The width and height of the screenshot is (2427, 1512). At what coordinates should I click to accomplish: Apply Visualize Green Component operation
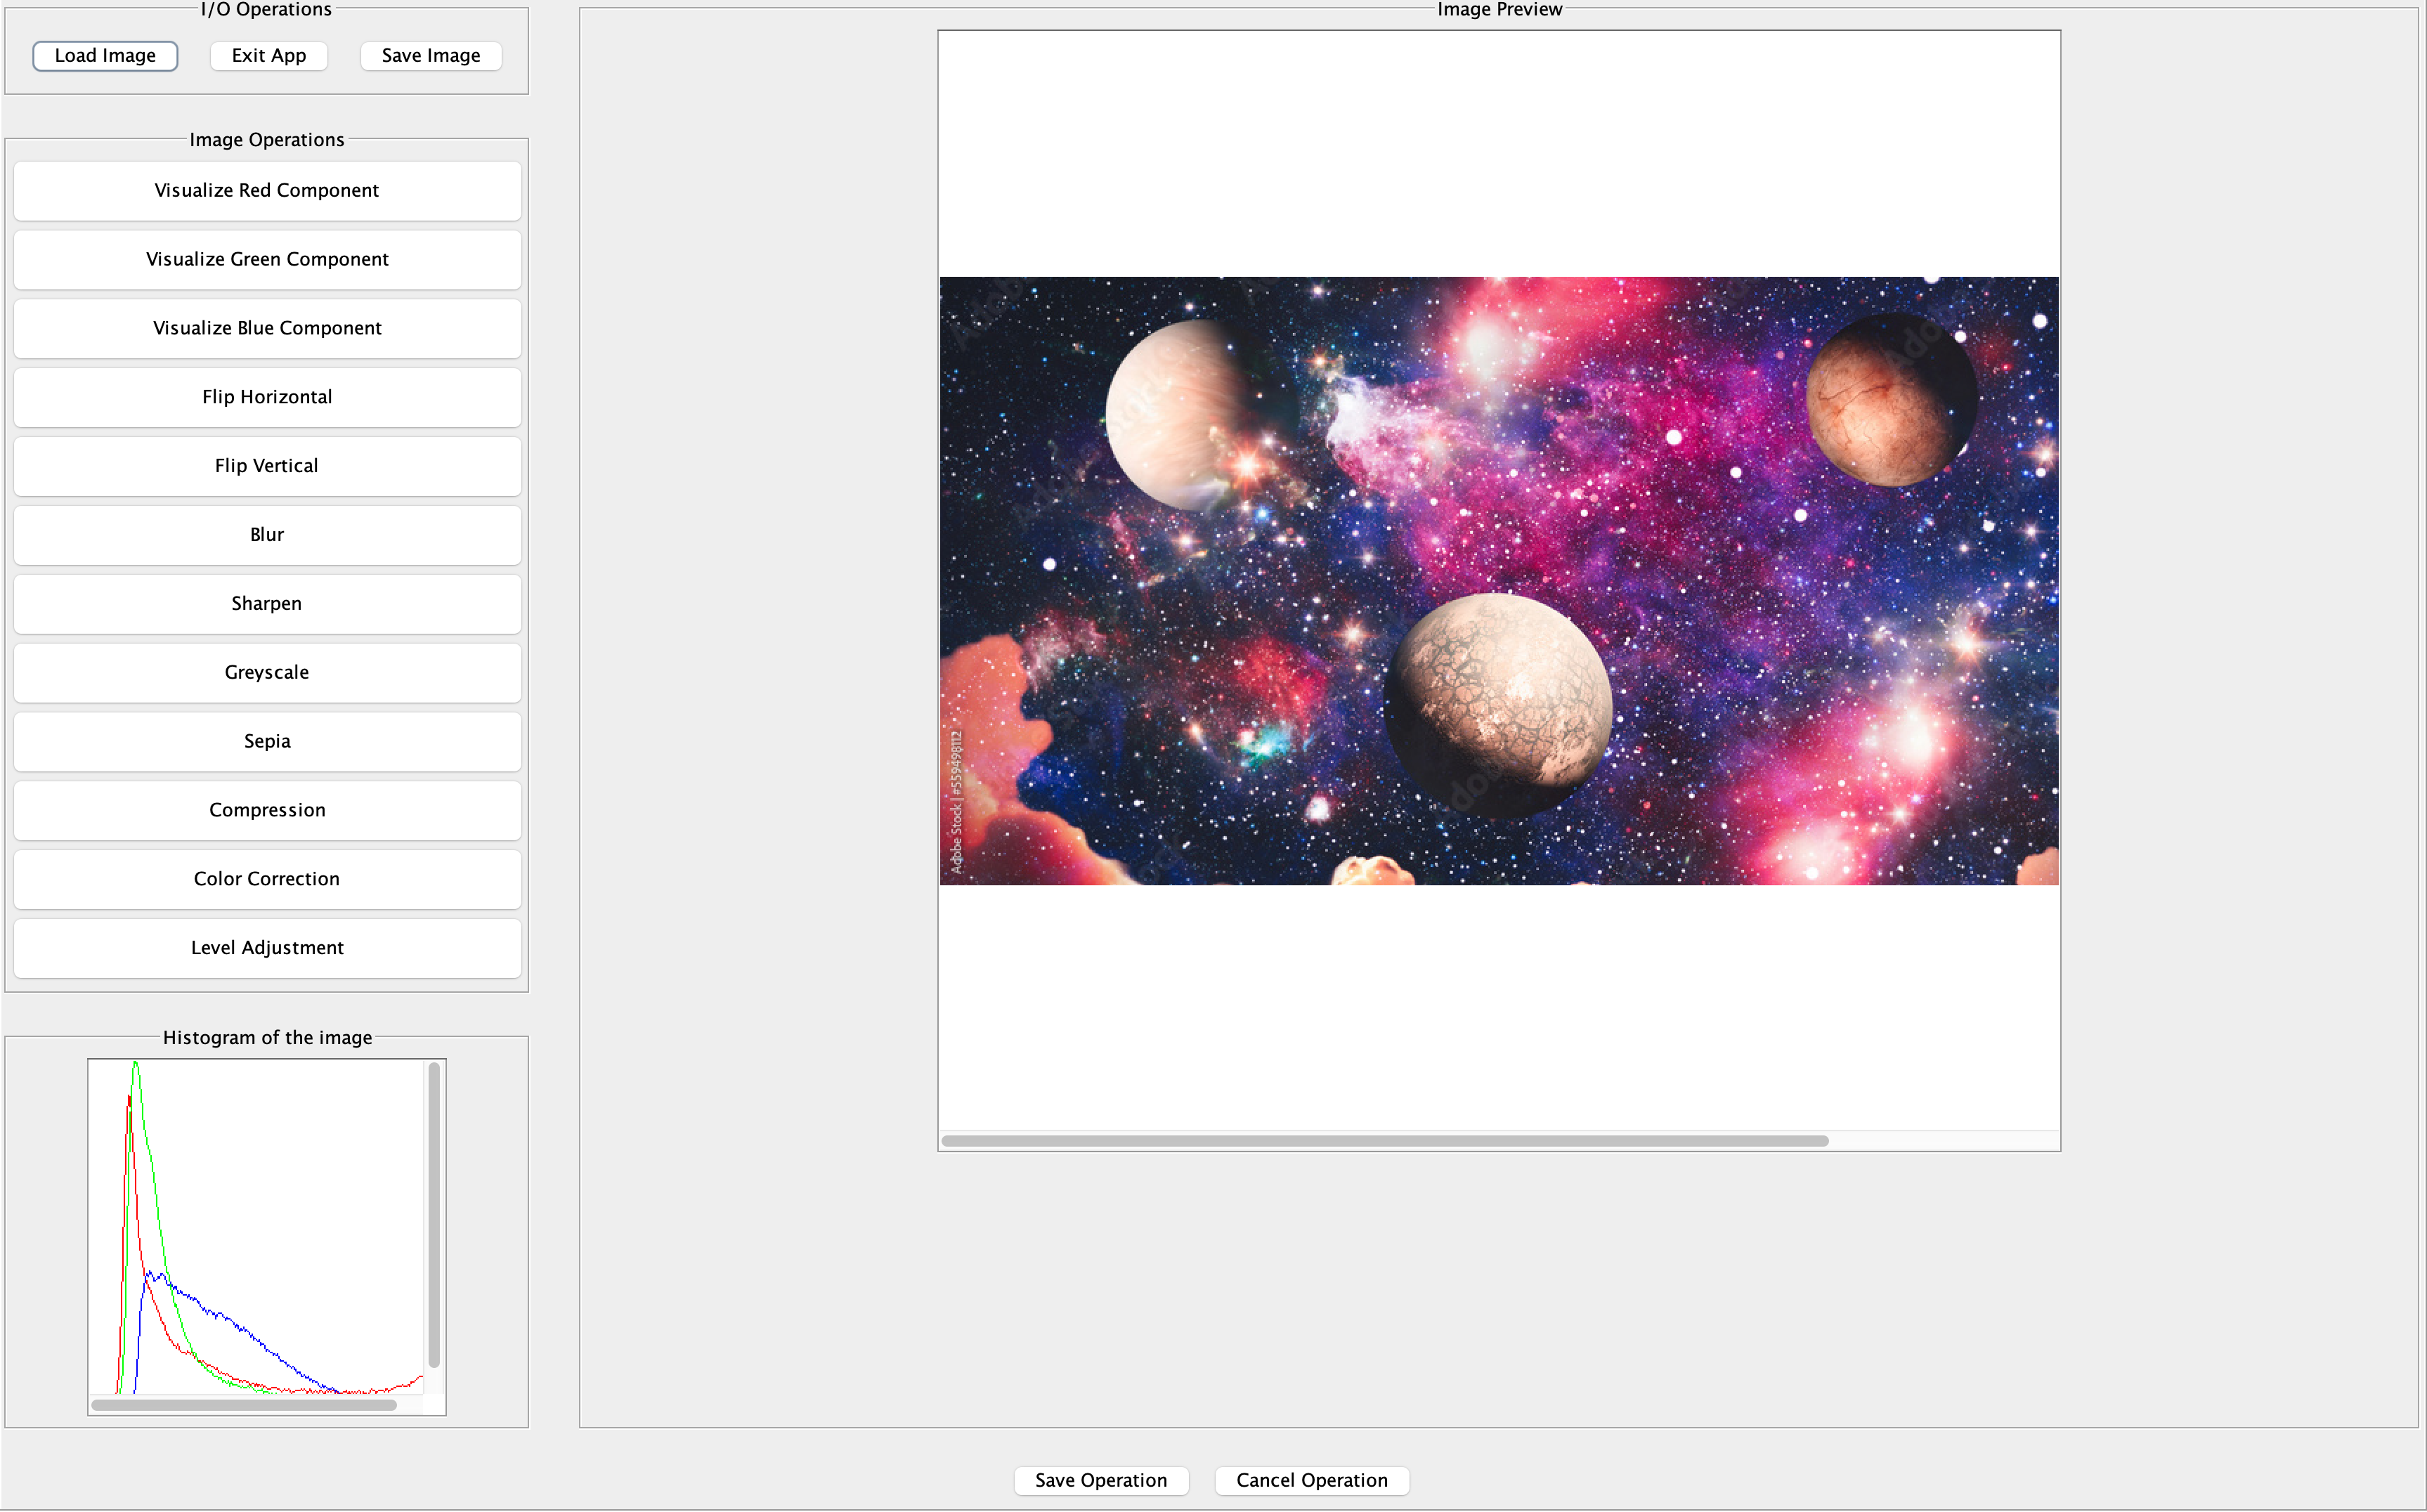[x=267, y=260]
